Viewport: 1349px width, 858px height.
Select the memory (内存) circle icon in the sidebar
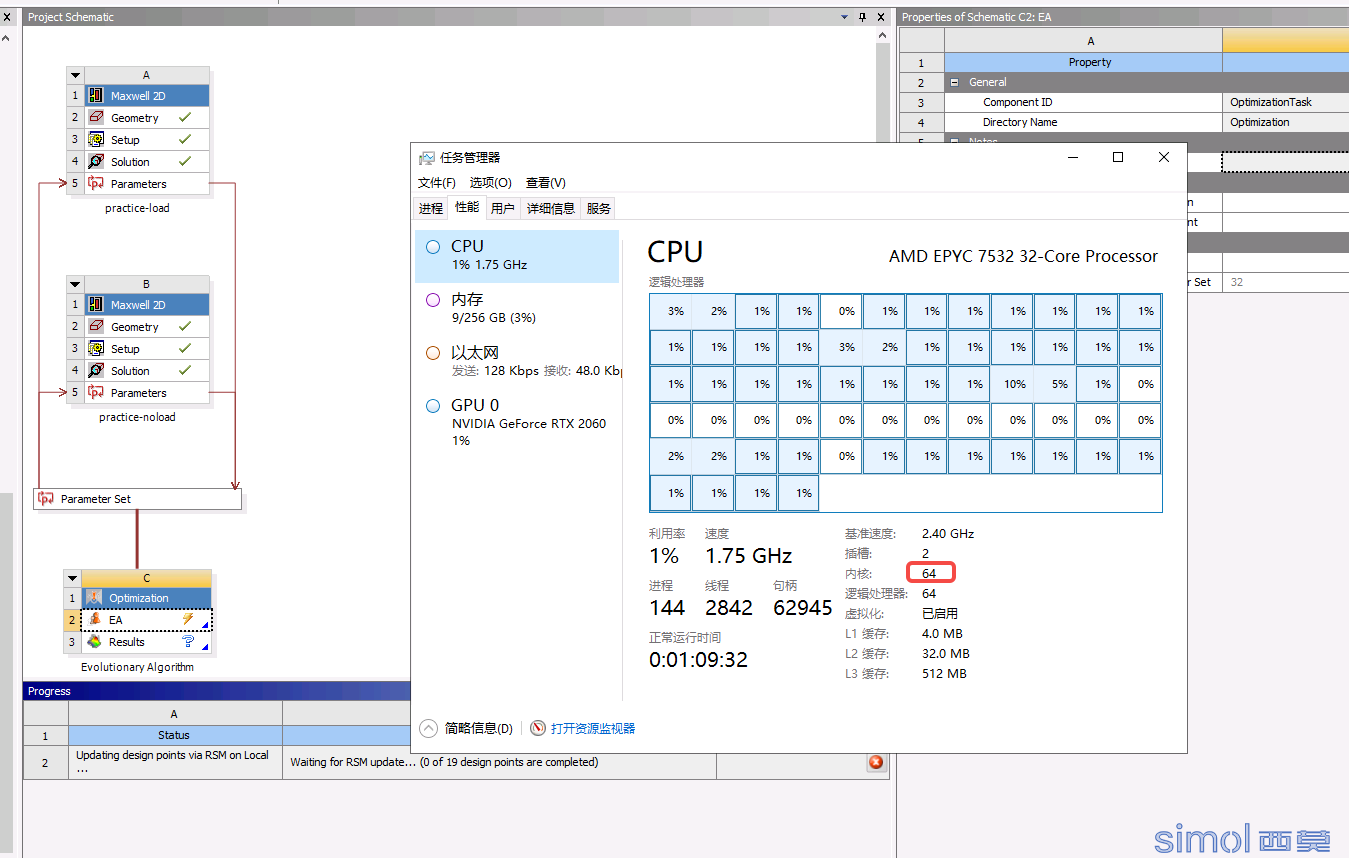[x=433, y=300]
